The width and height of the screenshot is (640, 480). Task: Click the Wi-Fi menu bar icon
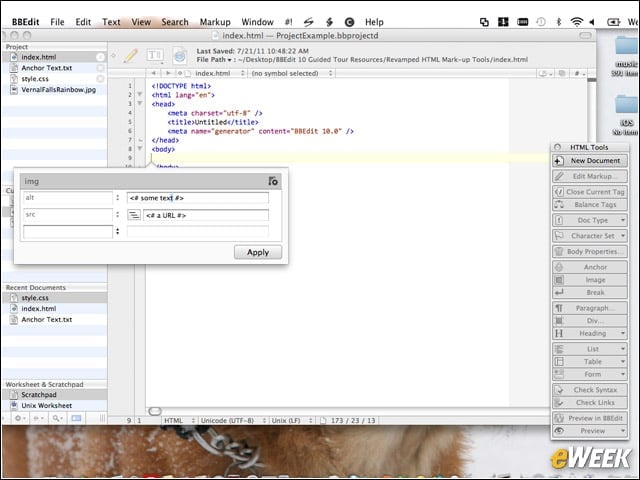576,22
